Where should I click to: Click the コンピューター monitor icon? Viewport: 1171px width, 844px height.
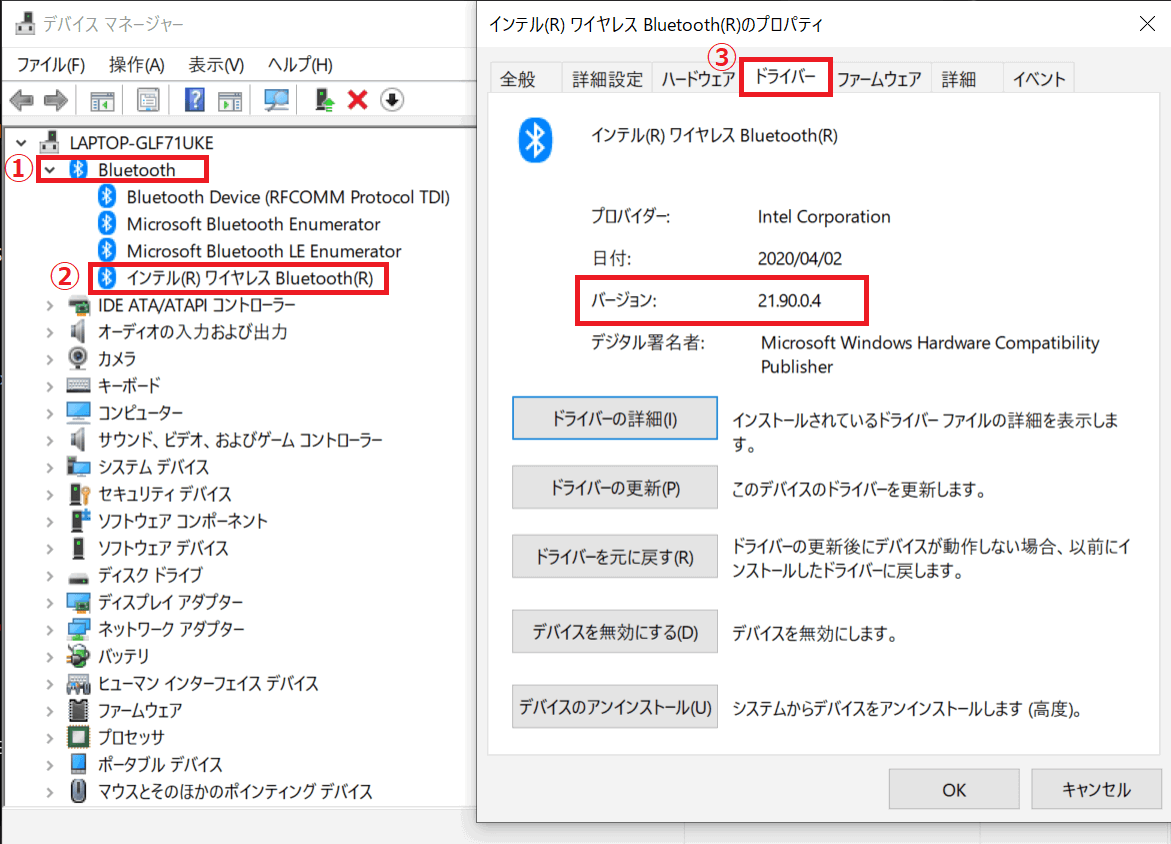tap(78, 412)
